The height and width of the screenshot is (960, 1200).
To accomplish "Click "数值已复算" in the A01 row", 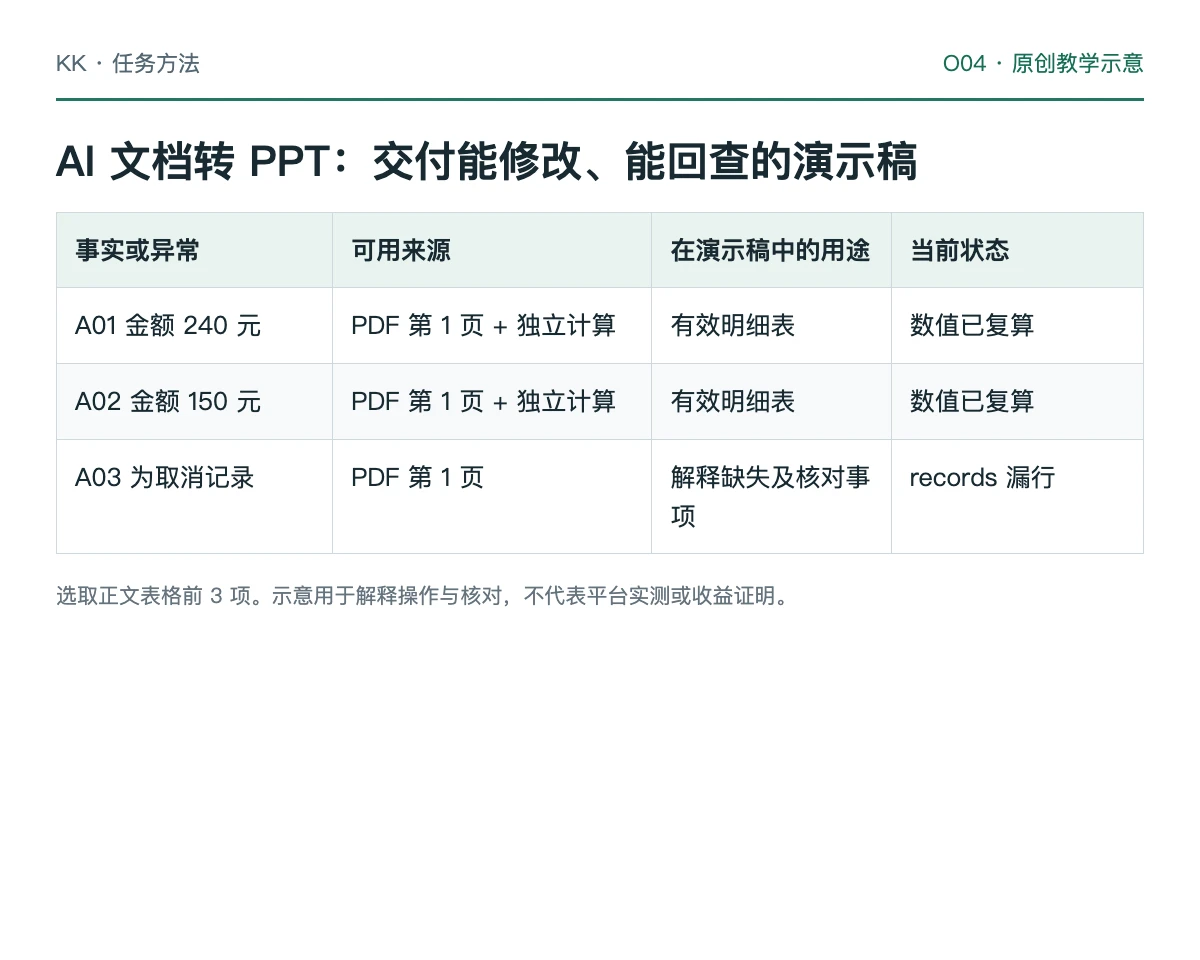I will click(972, 326).
